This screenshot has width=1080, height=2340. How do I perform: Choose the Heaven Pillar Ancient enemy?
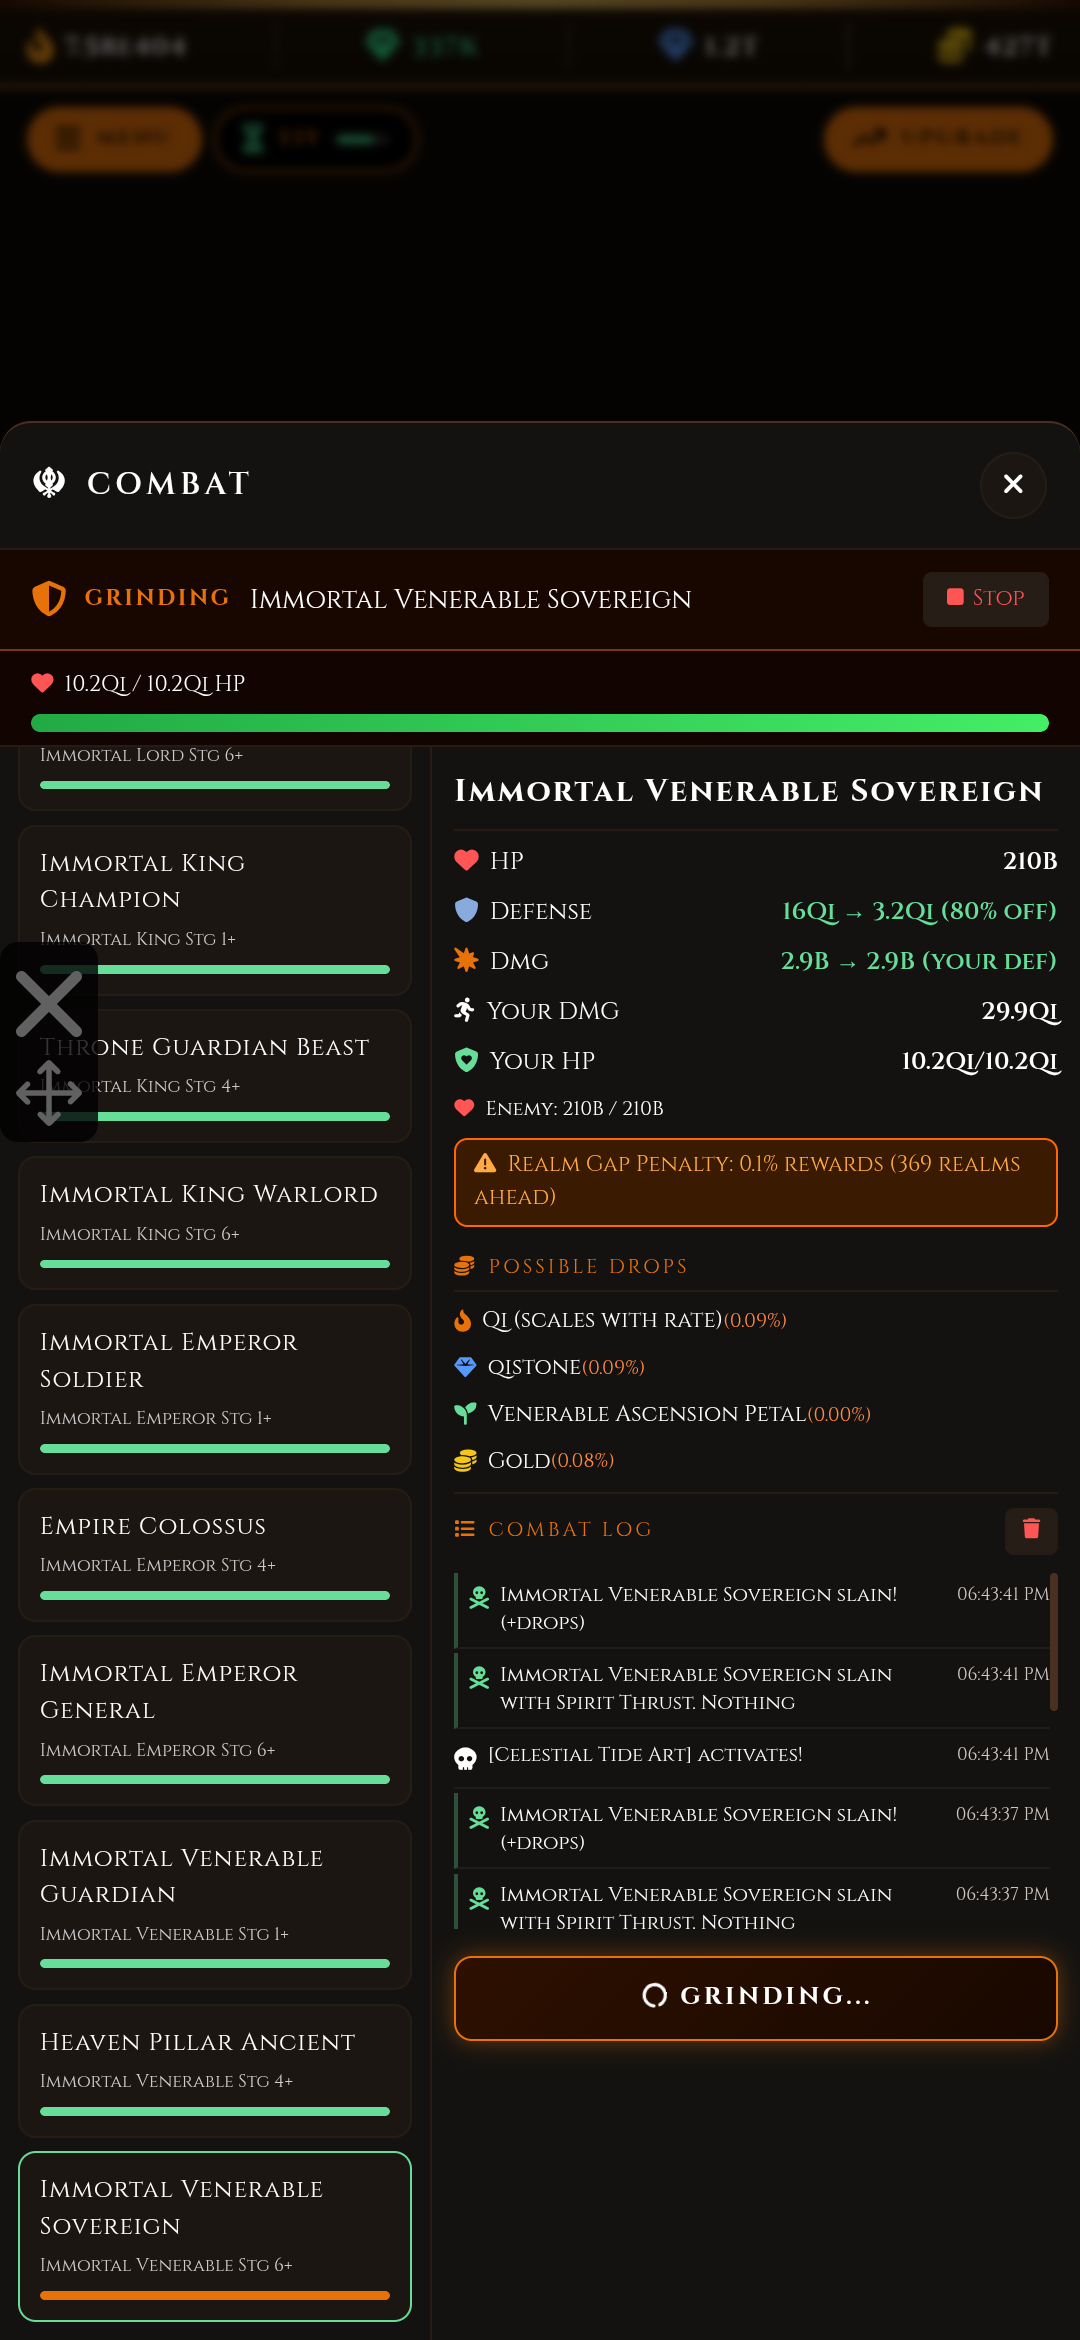[x=215, y=2070]
